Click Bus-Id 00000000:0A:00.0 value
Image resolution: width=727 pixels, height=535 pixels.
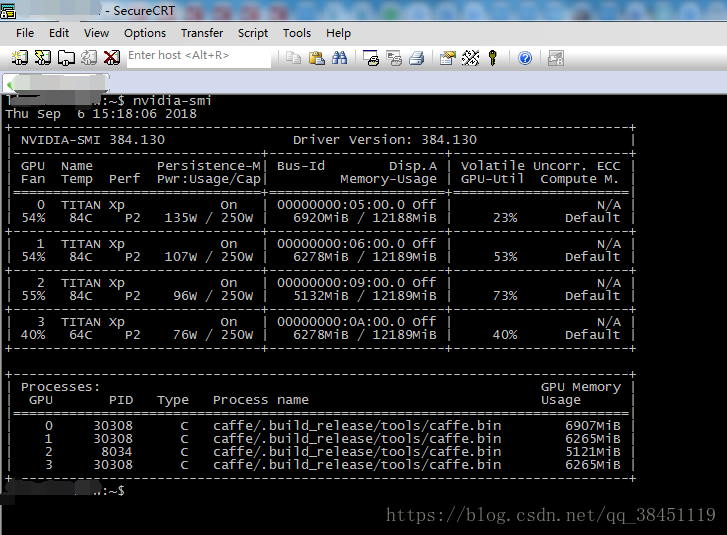pyautogui.click(x=341, y=322)
